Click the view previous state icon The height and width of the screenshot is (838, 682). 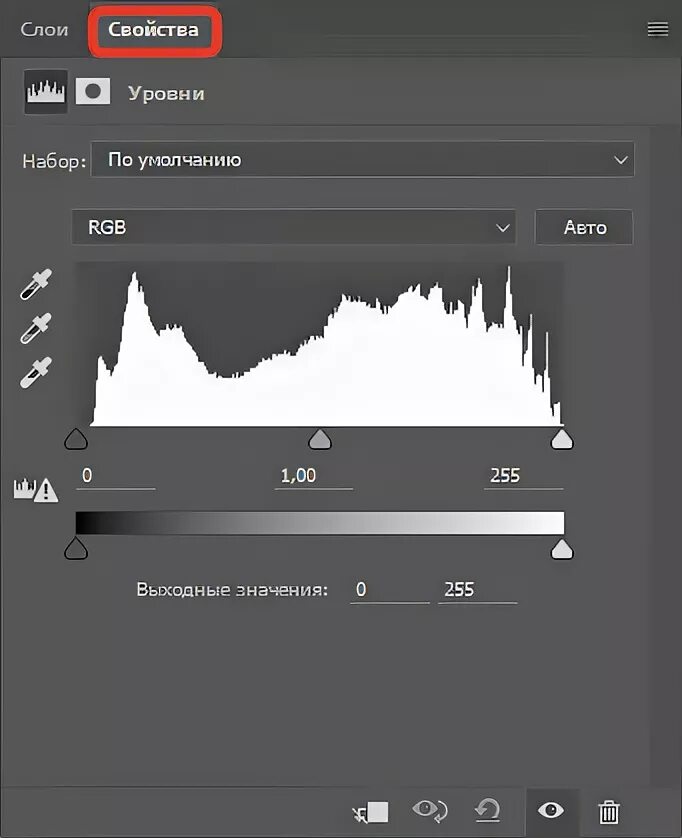click(x=430, y=810)
